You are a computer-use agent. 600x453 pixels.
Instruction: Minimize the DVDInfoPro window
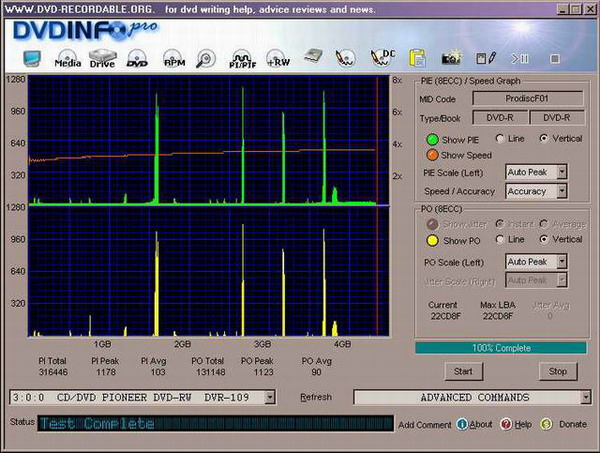pyautogui.click(x=562, y=9)
